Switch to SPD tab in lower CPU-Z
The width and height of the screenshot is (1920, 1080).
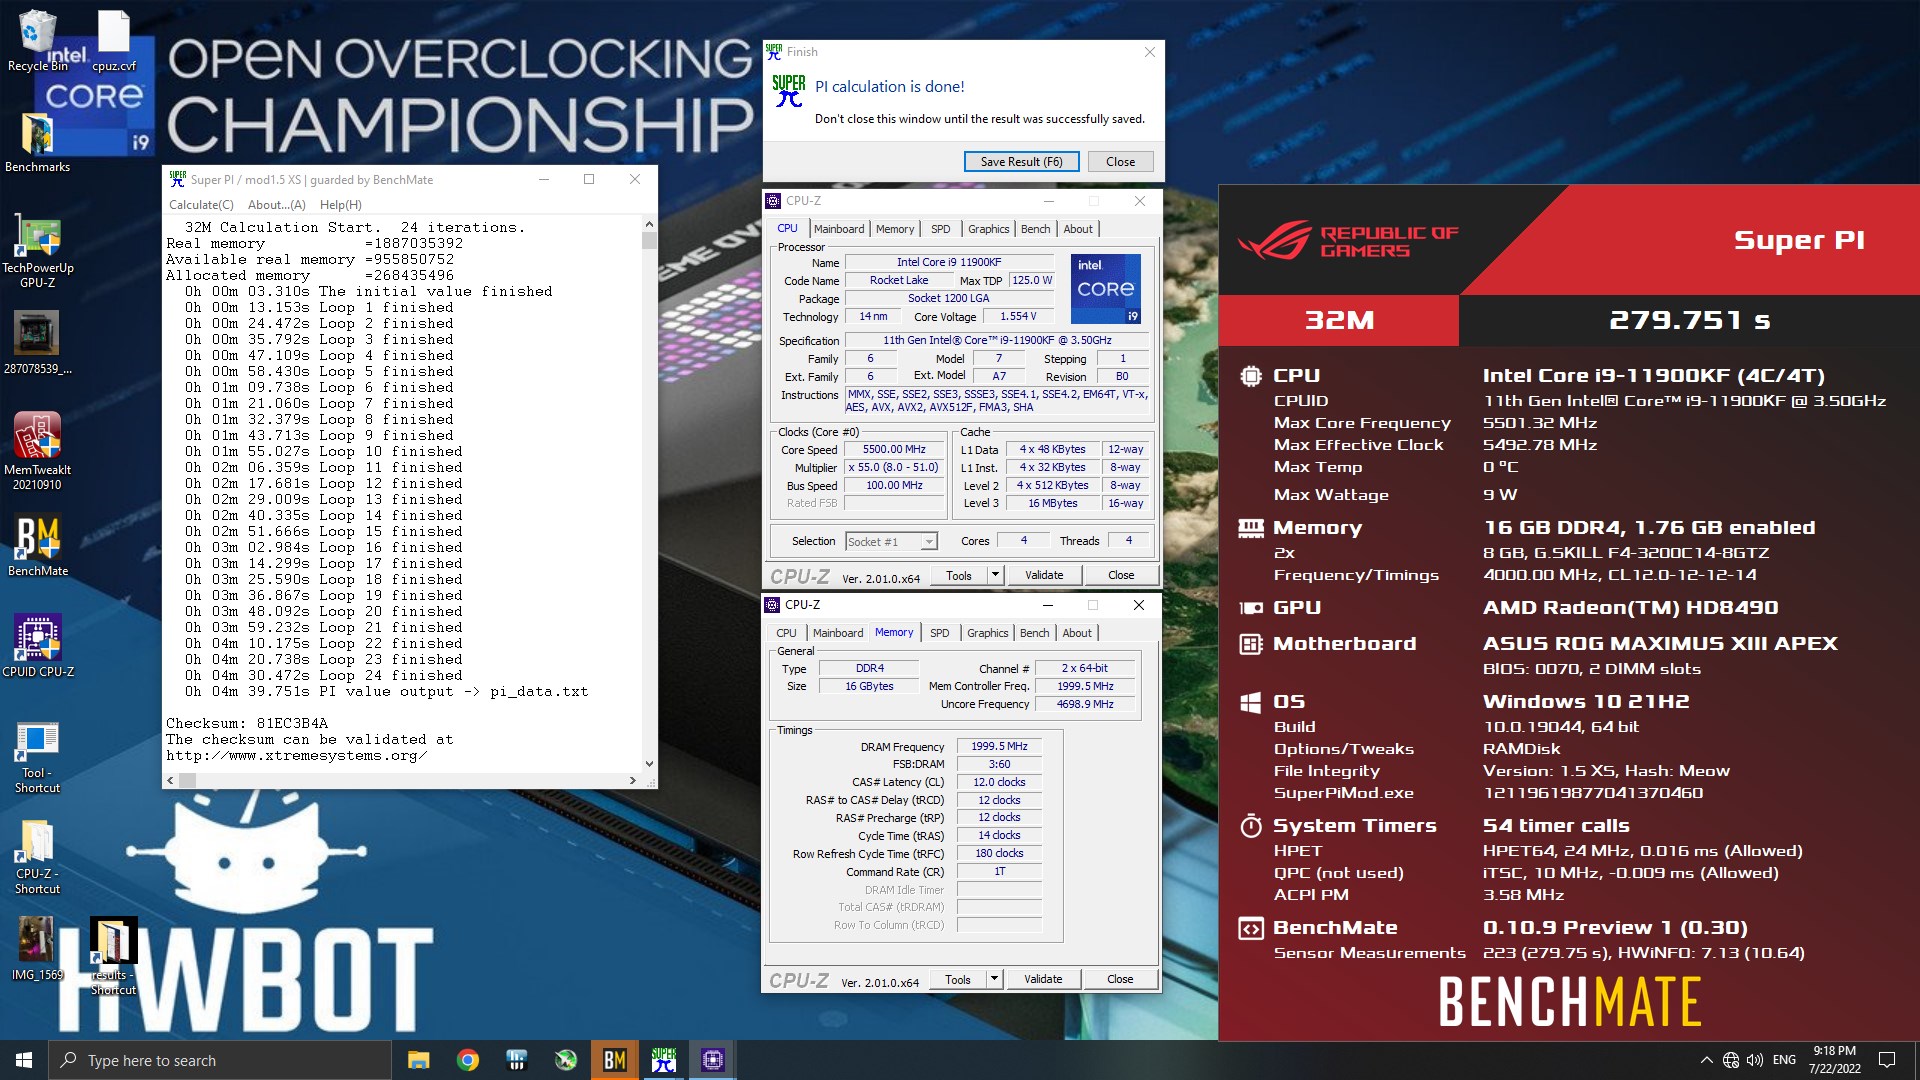pyautogui.click(x=939, y=633)
